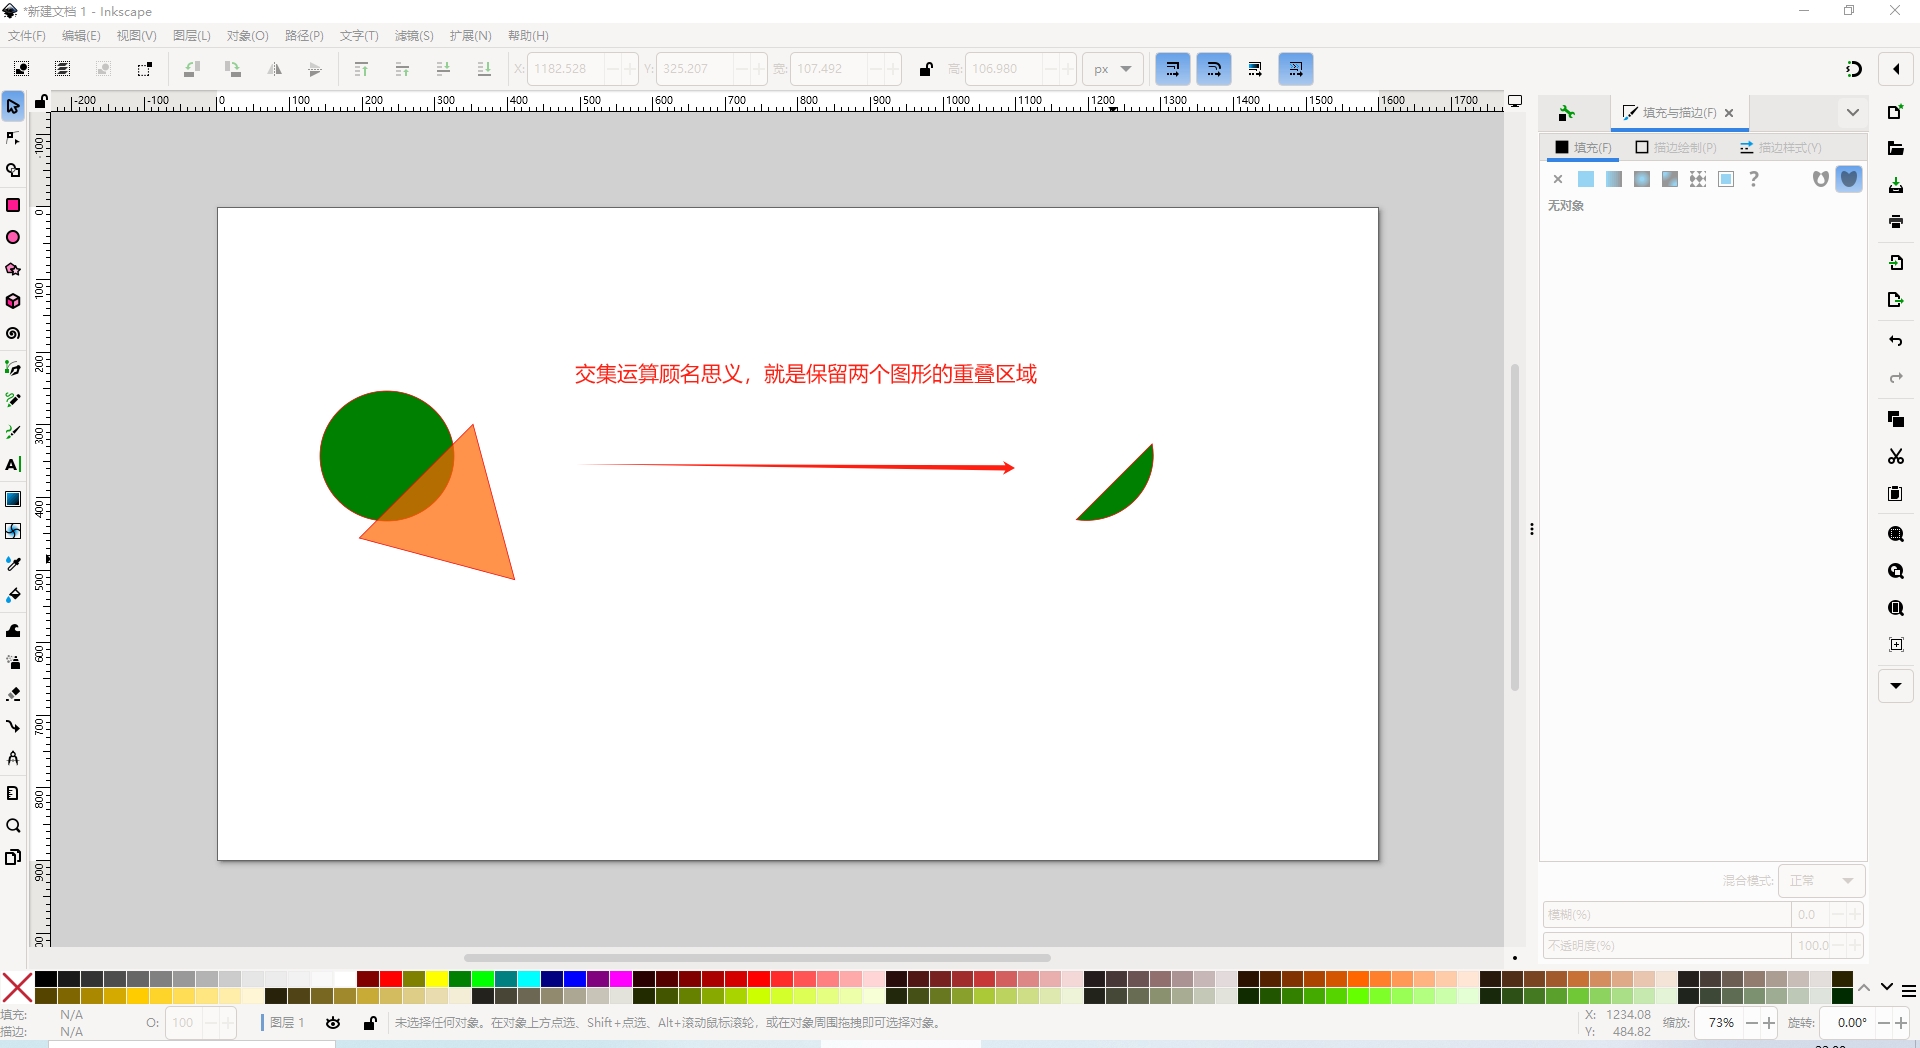The height and width of the screenshot is (1048, 1920).
Task: Select the Text tool in toolbox
Action: 13,465
